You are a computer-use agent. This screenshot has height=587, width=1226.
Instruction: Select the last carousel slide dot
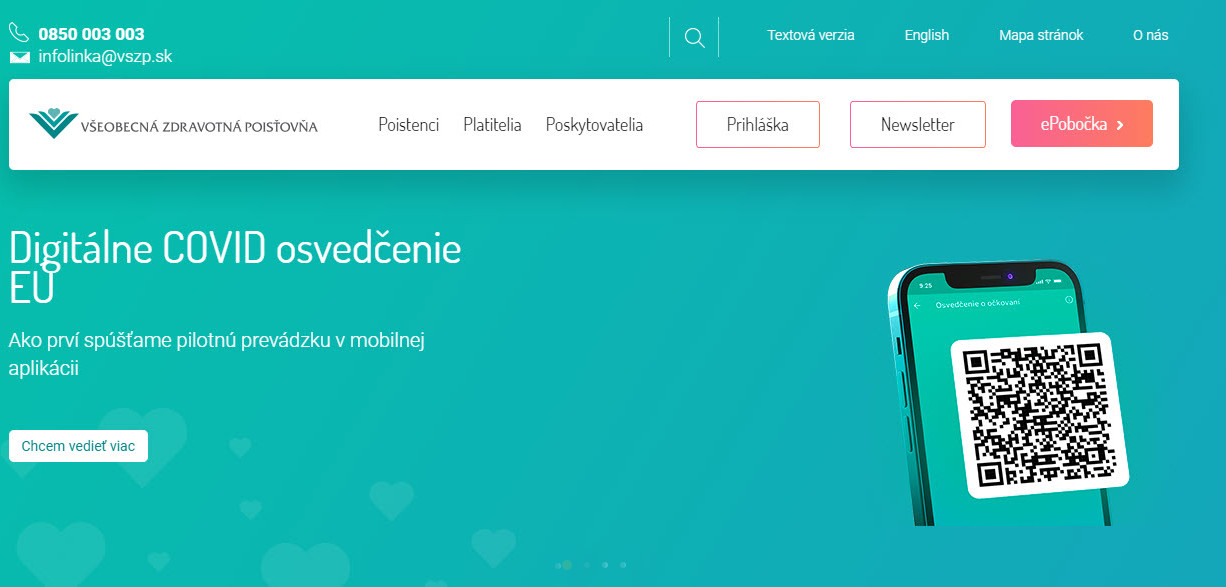623,565
